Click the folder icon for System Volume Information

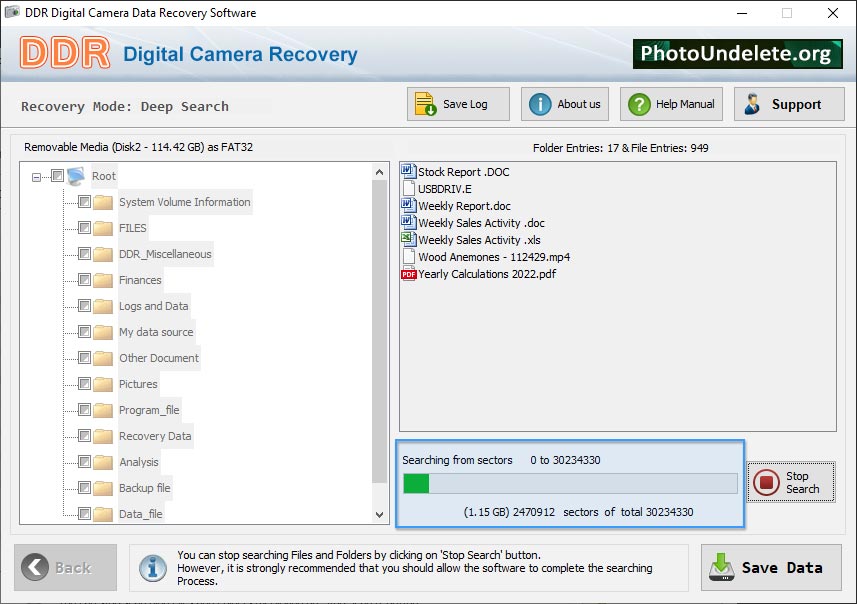pos(103,202)
